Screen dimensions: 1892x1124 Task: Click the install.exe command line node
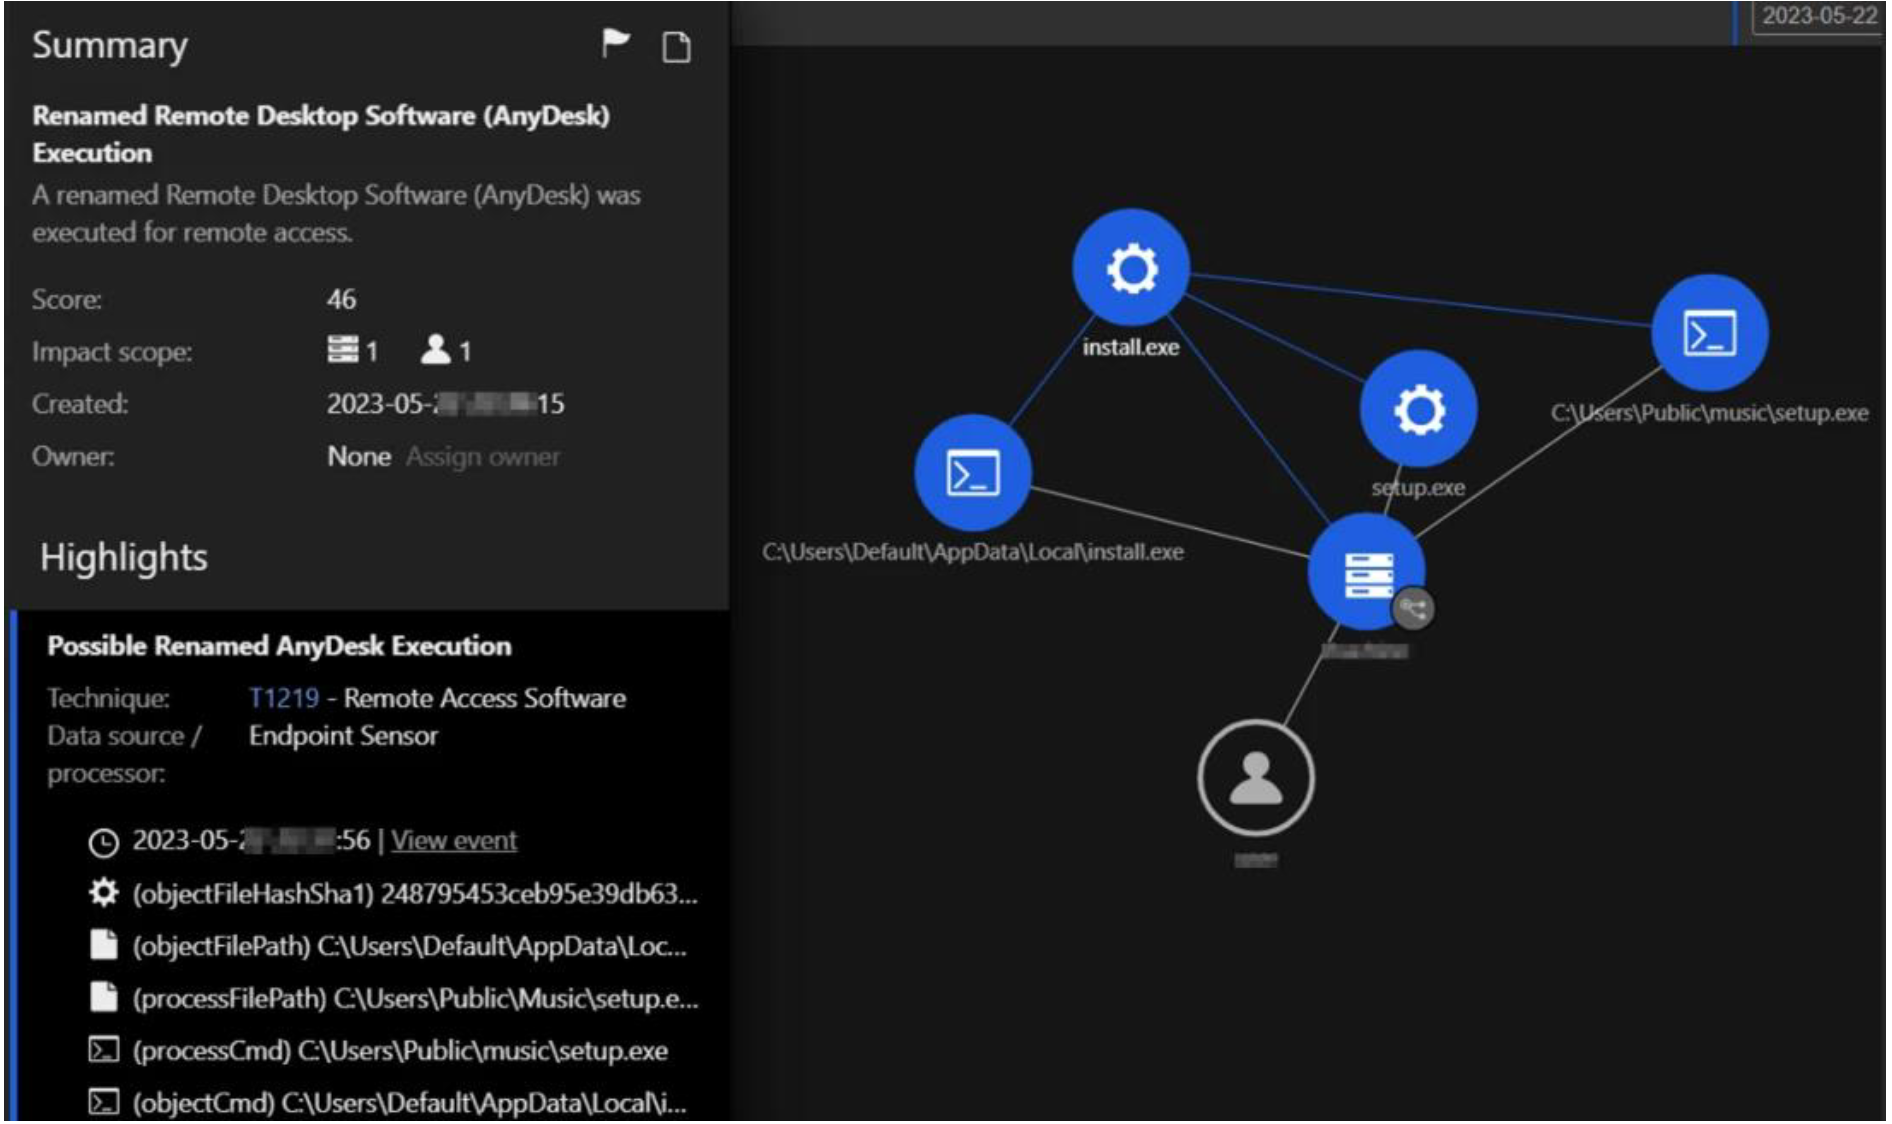point(972,473)
